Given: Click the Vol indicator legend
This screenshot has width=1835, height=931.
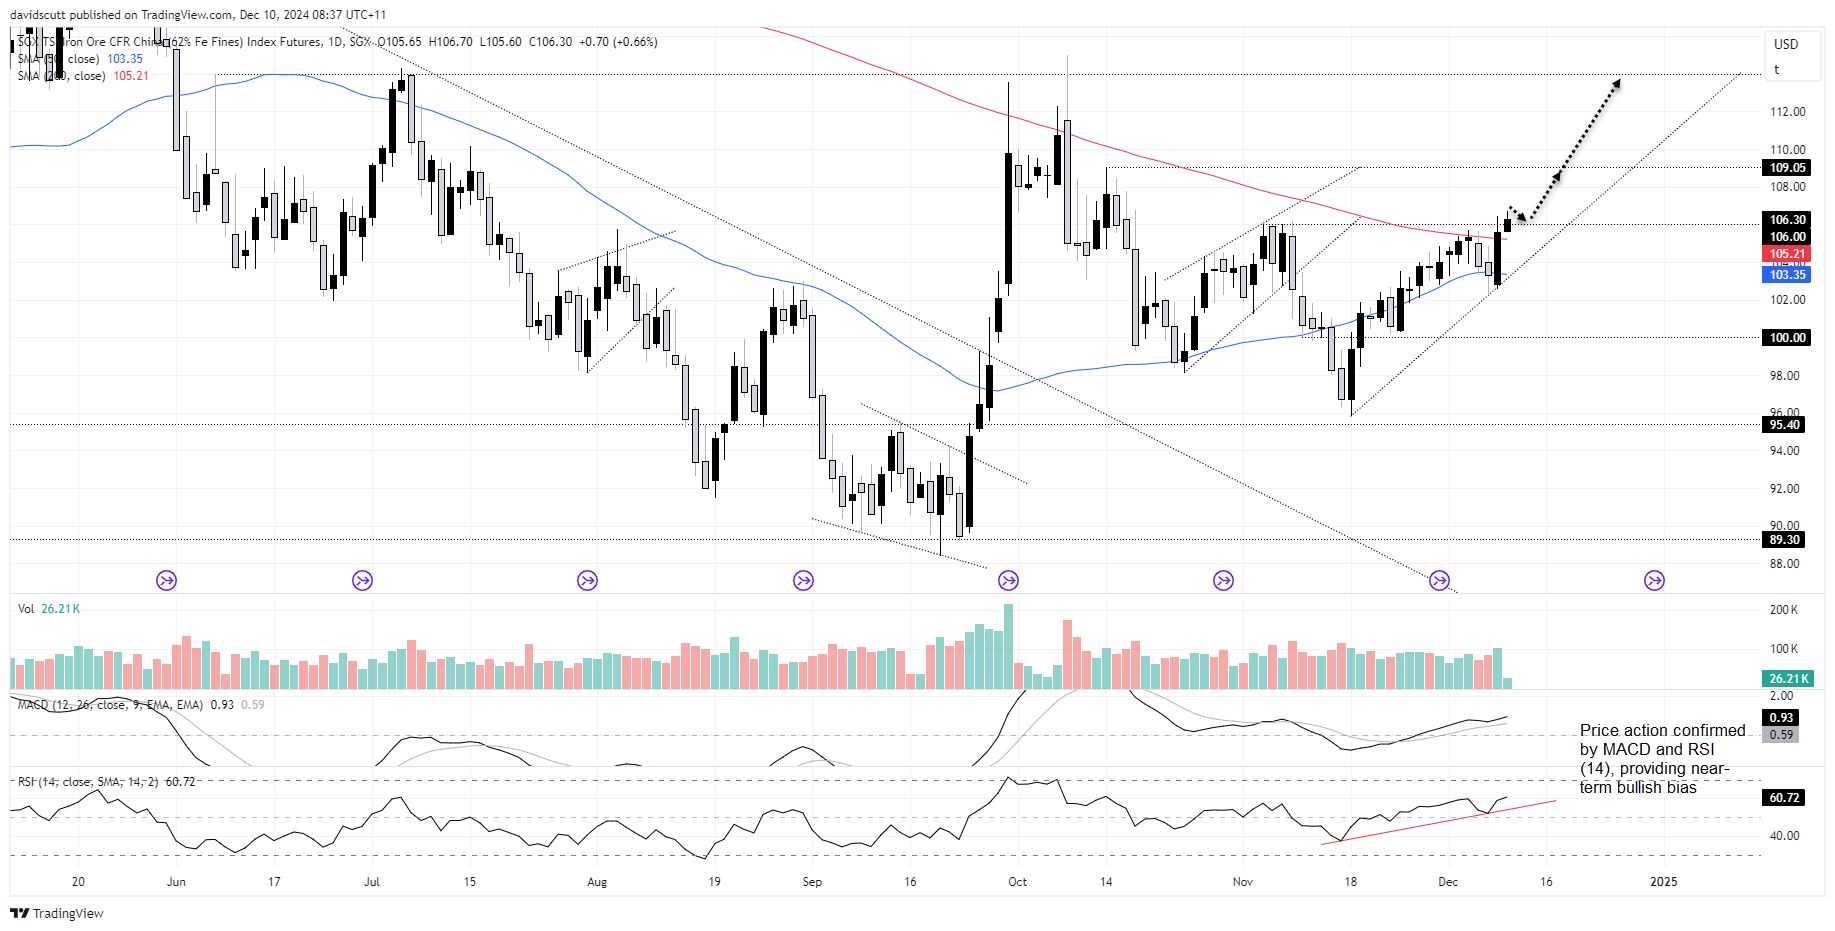Looking at the screenshot, I should (49, 609).
